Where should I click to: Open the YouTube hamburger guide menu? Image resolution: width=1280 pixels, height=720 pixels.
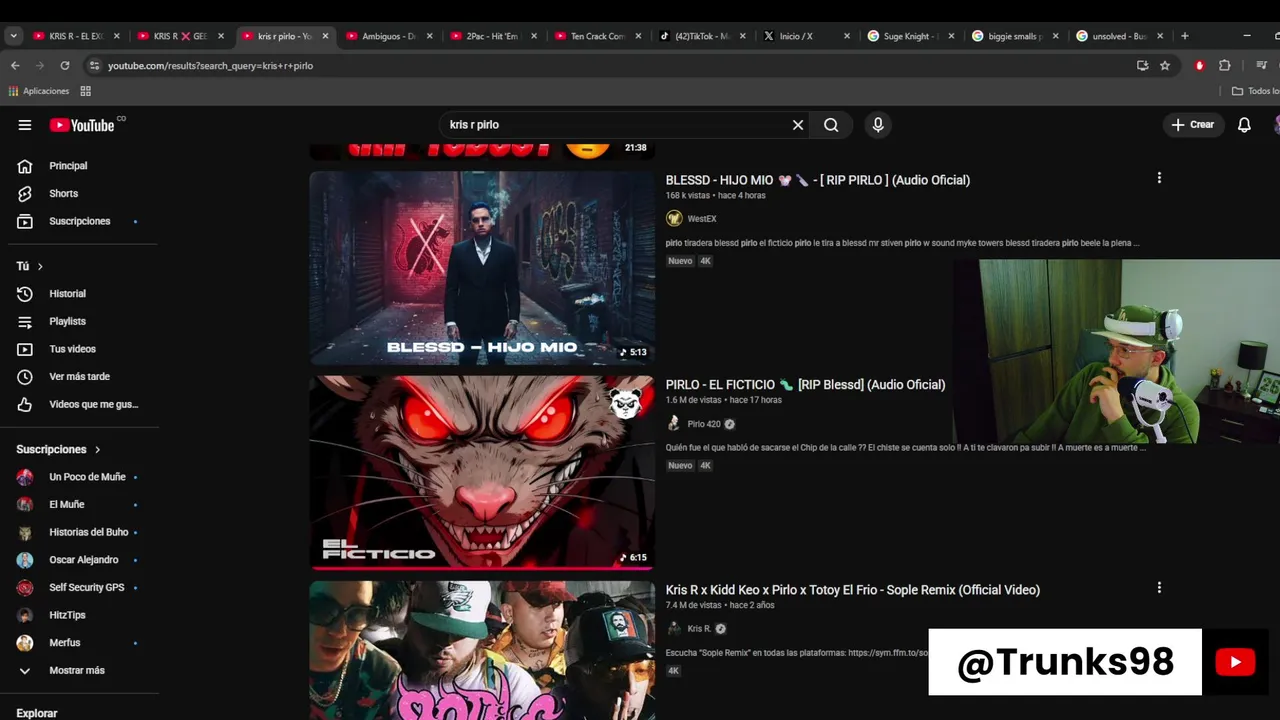coord(24,125)
